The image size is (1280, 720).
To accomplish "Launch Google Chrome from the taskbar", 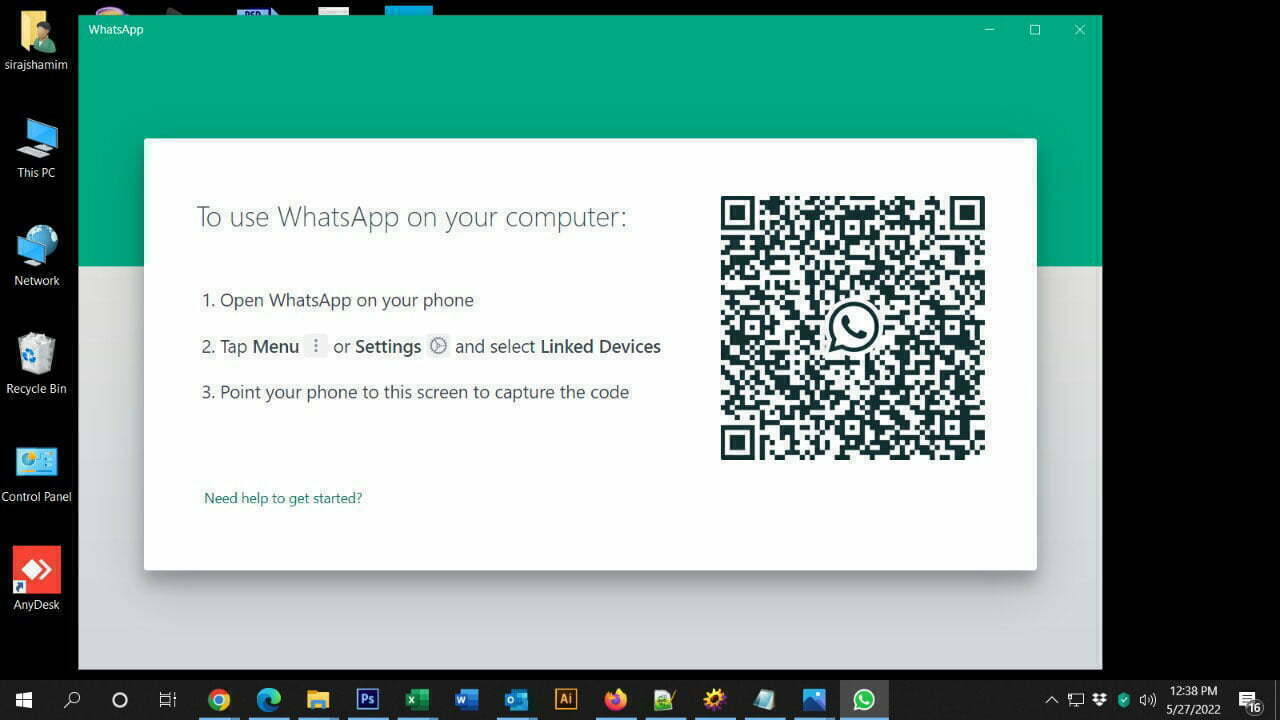I will coord(219,700).
